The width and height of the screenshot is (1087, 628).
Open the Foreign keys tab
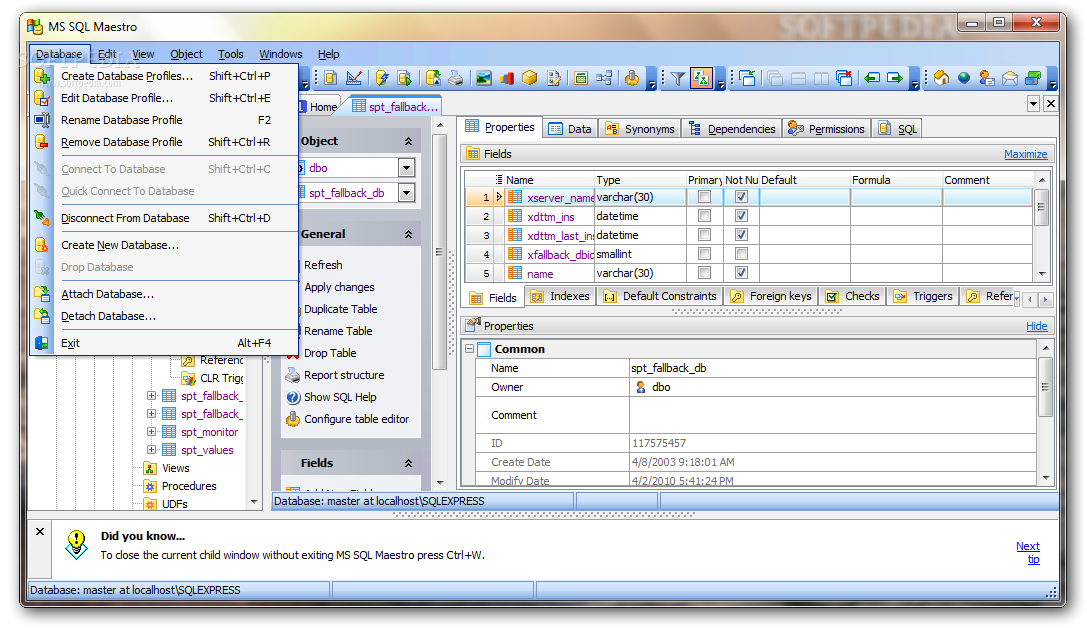pyautogui.click(x=771, y=297)
